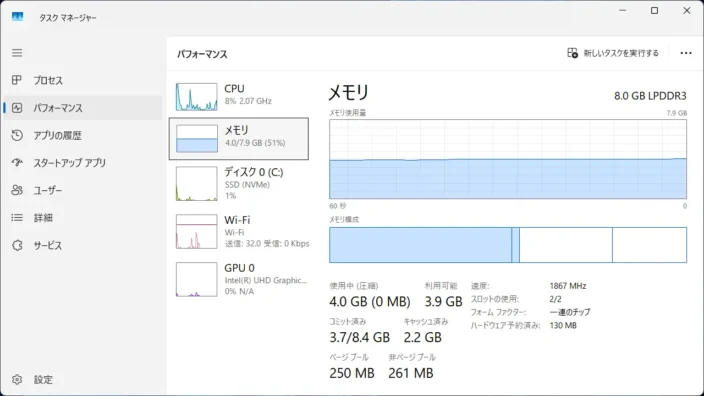704x396 pixels.
Task: Click 250 MB paged pool value
Action: click(x=352, y=373)
